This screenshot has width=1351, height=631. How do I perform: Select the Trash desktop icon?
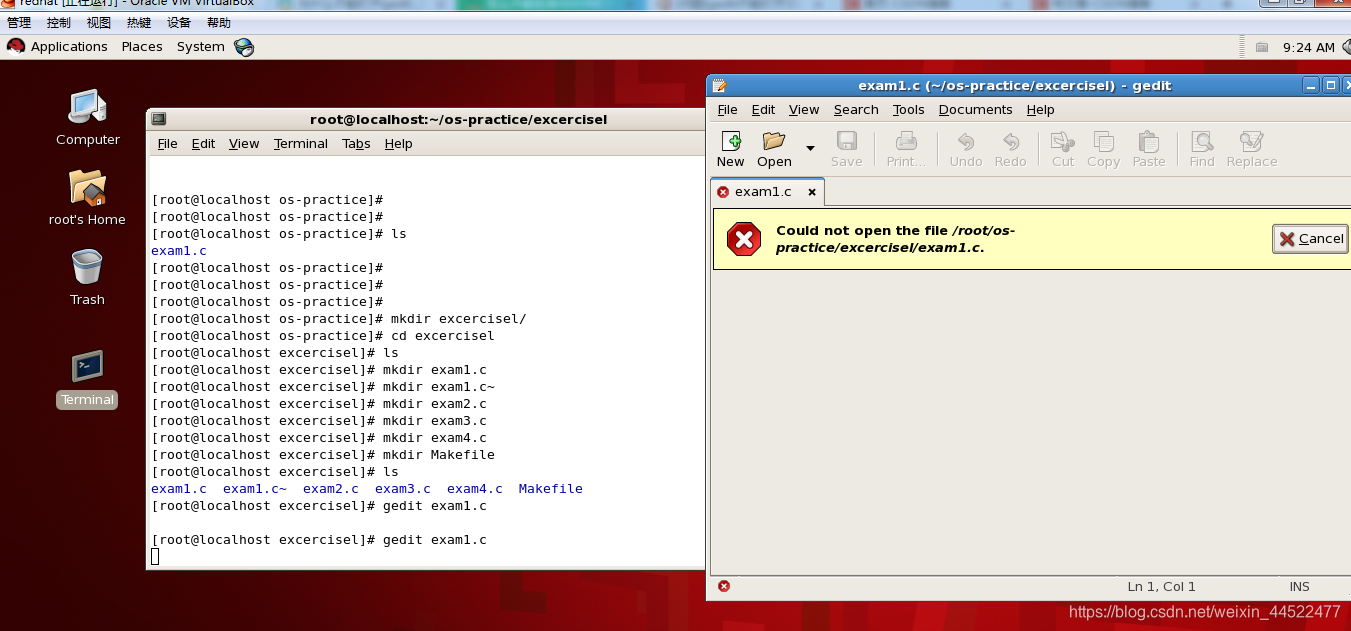click(87, 277)
